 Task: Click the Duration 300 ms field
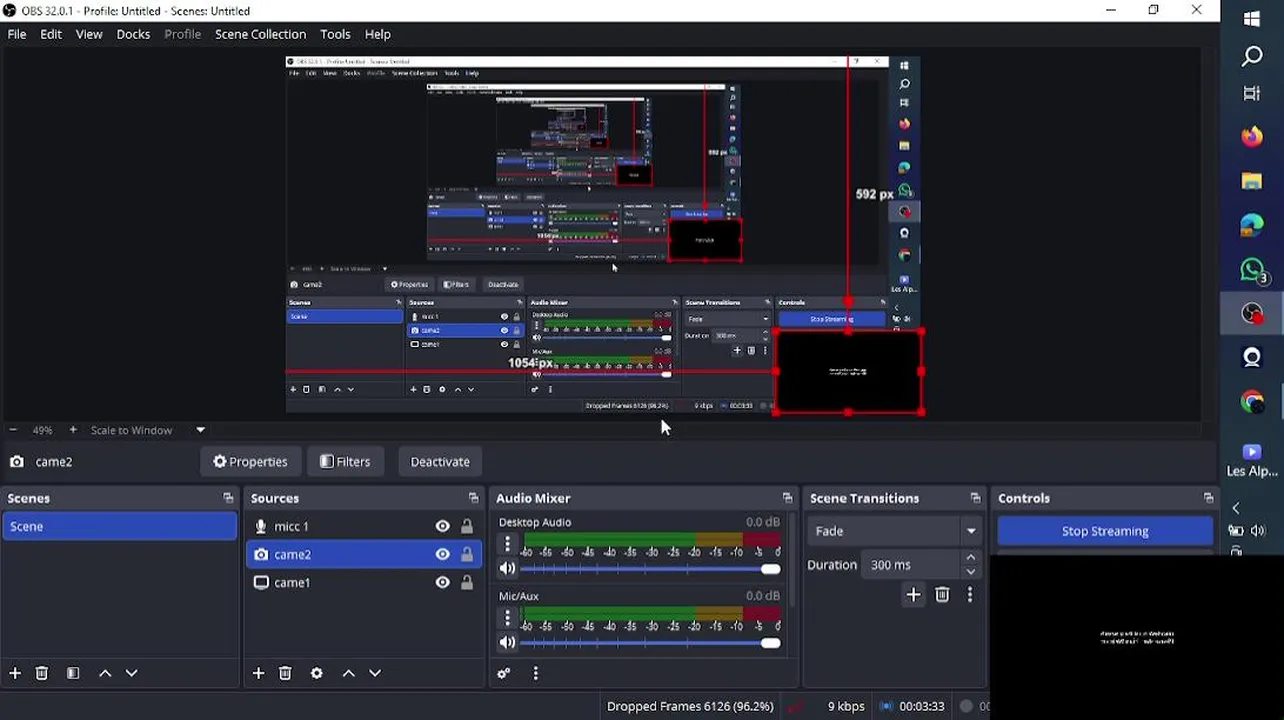click(x=913, y=565)
